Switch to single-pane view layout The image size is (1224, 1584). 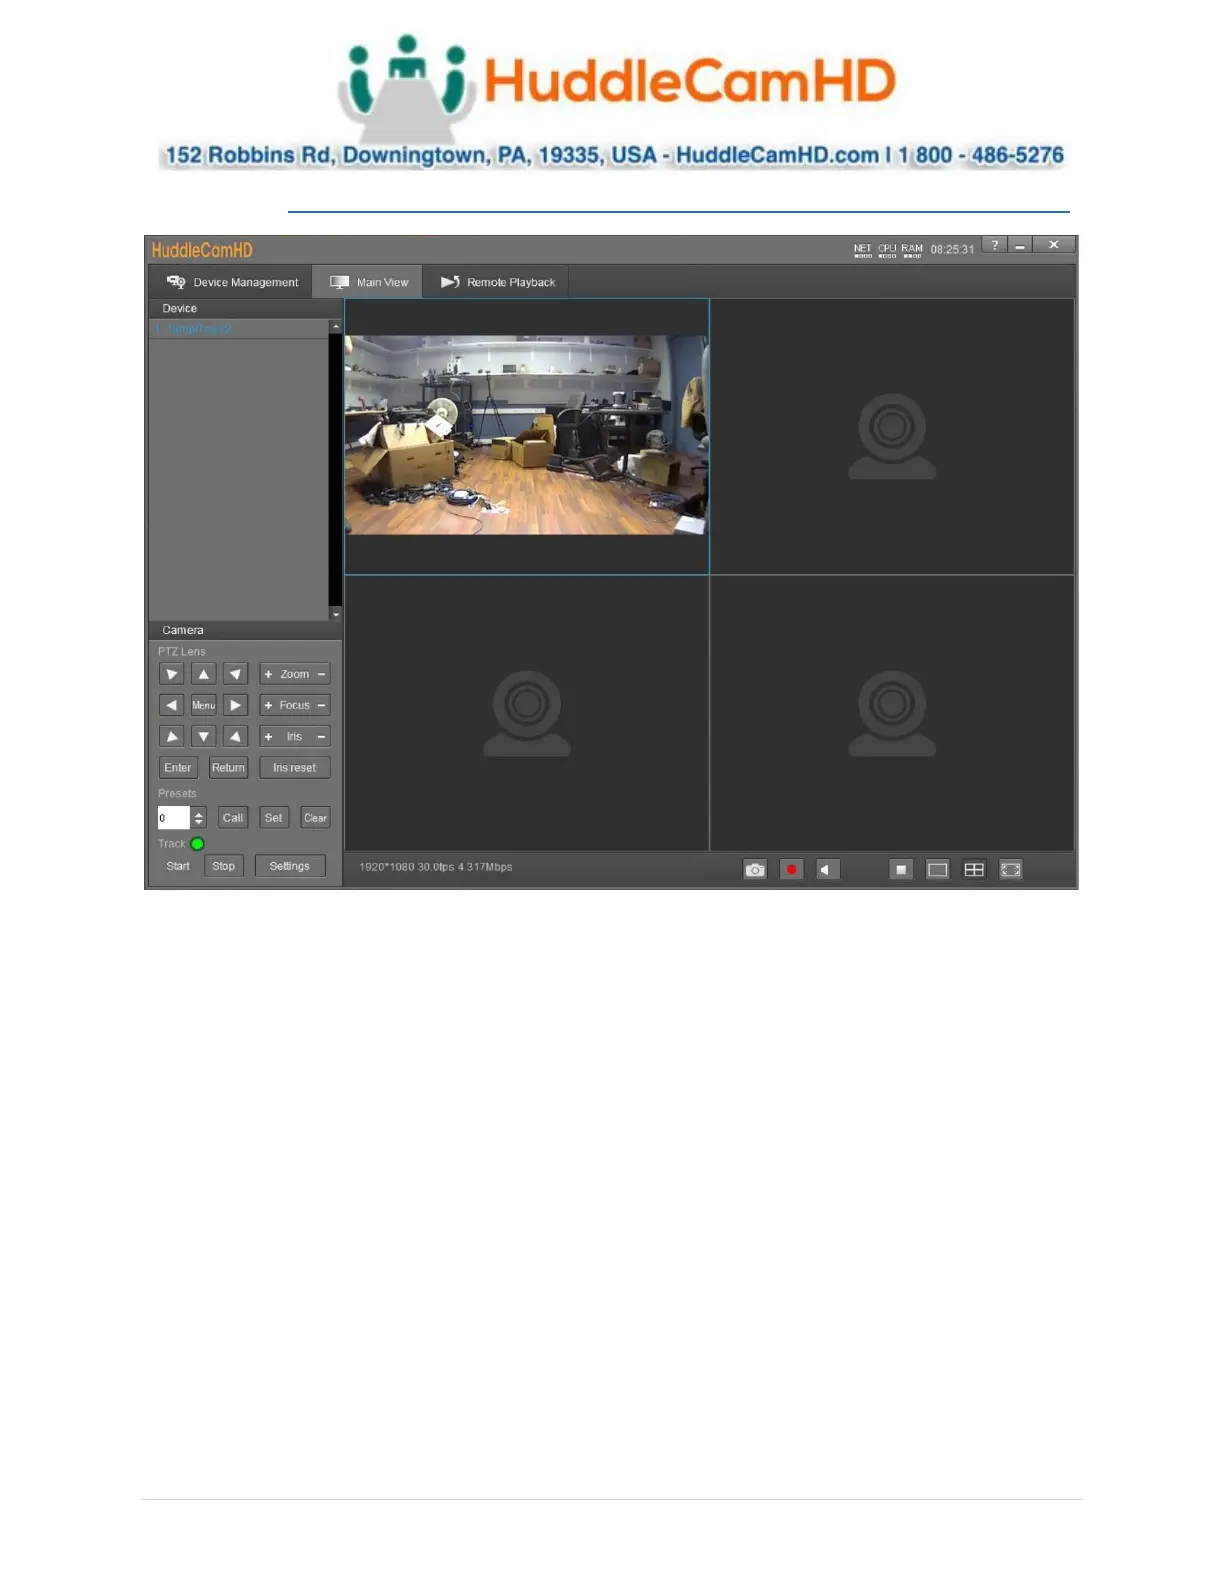[937, 870]
